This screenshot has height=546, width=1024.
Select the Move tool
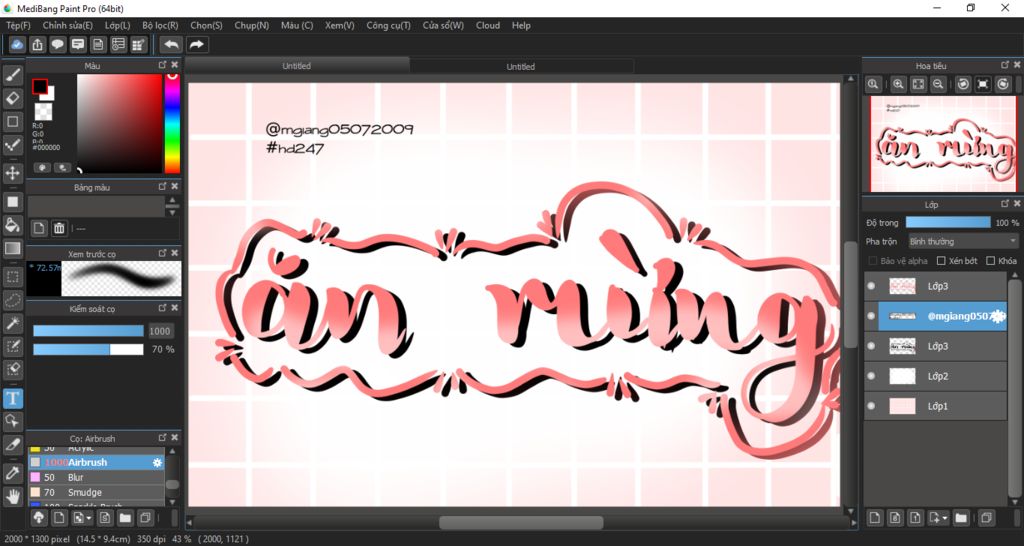coord(12,173)
